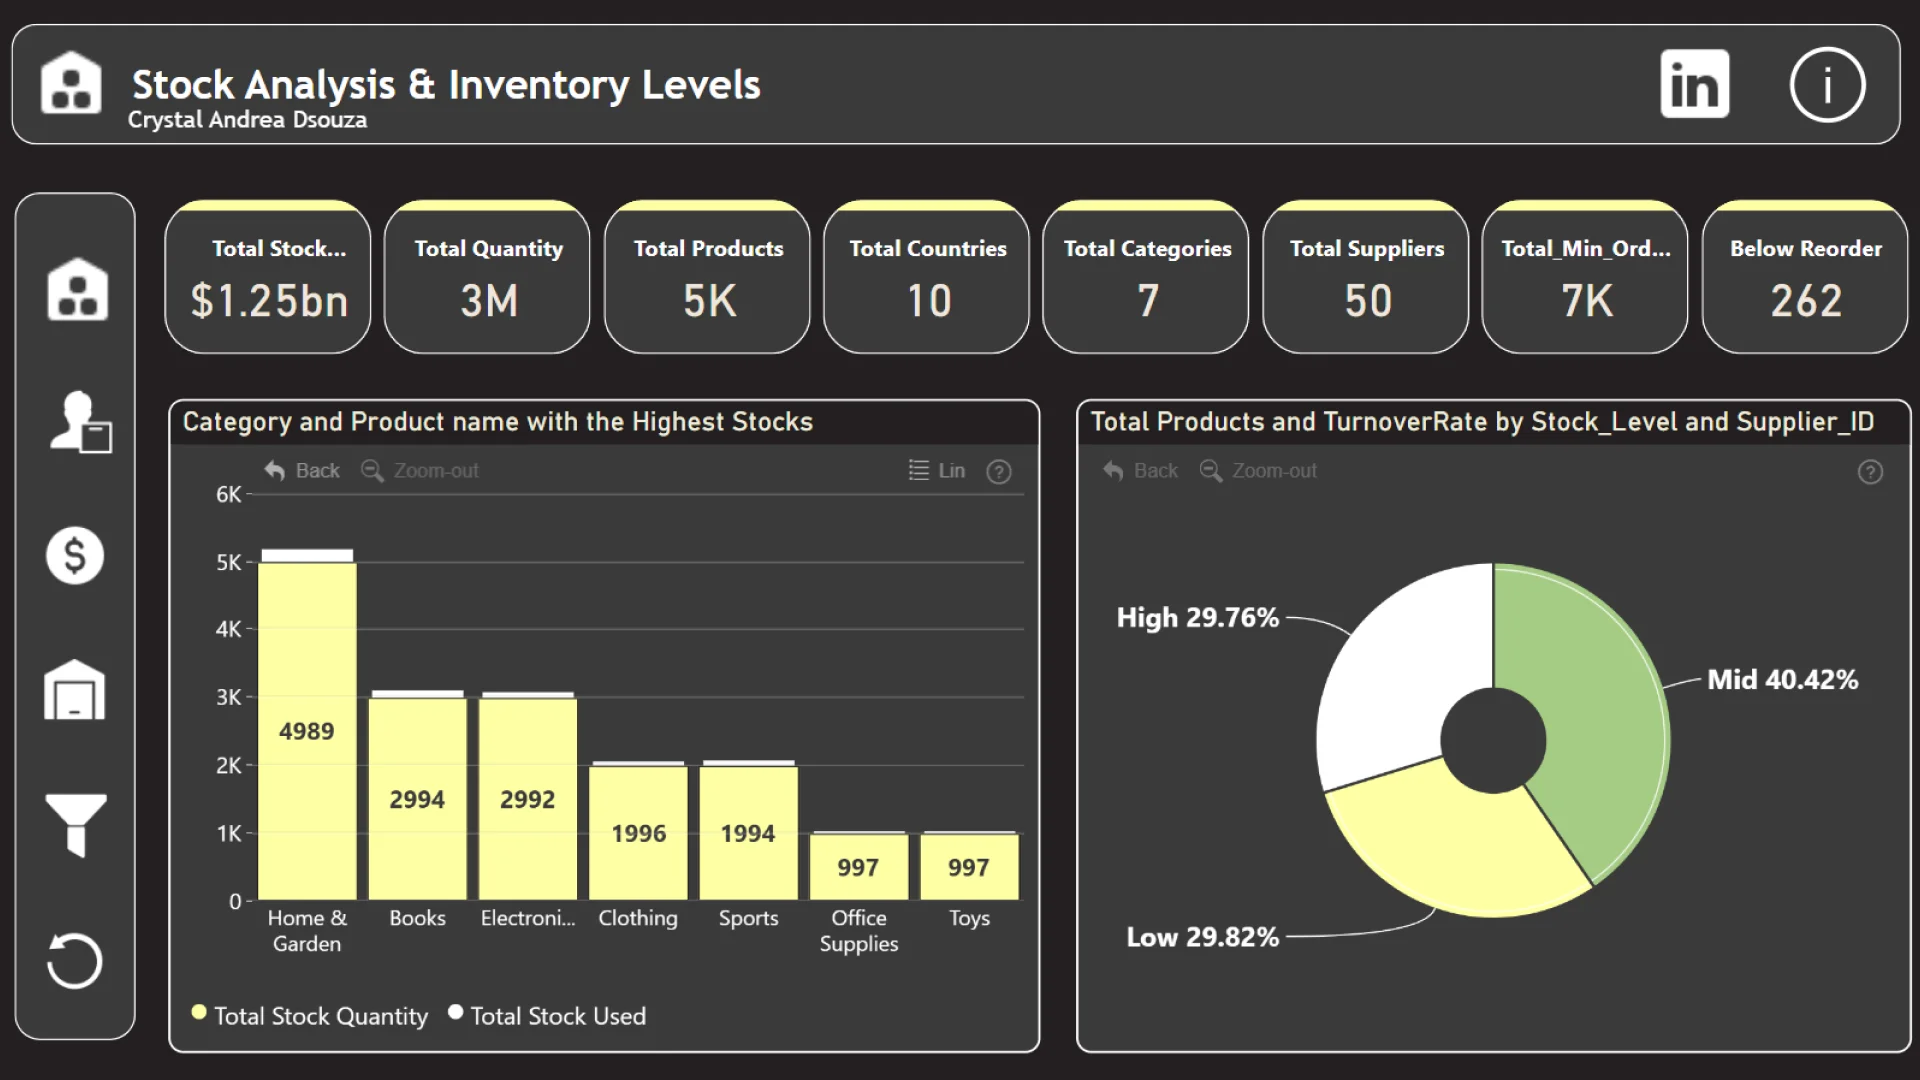Click the bar chart help question mark
Viewport: 1920px width, 1080px height.
coord(998,472)
